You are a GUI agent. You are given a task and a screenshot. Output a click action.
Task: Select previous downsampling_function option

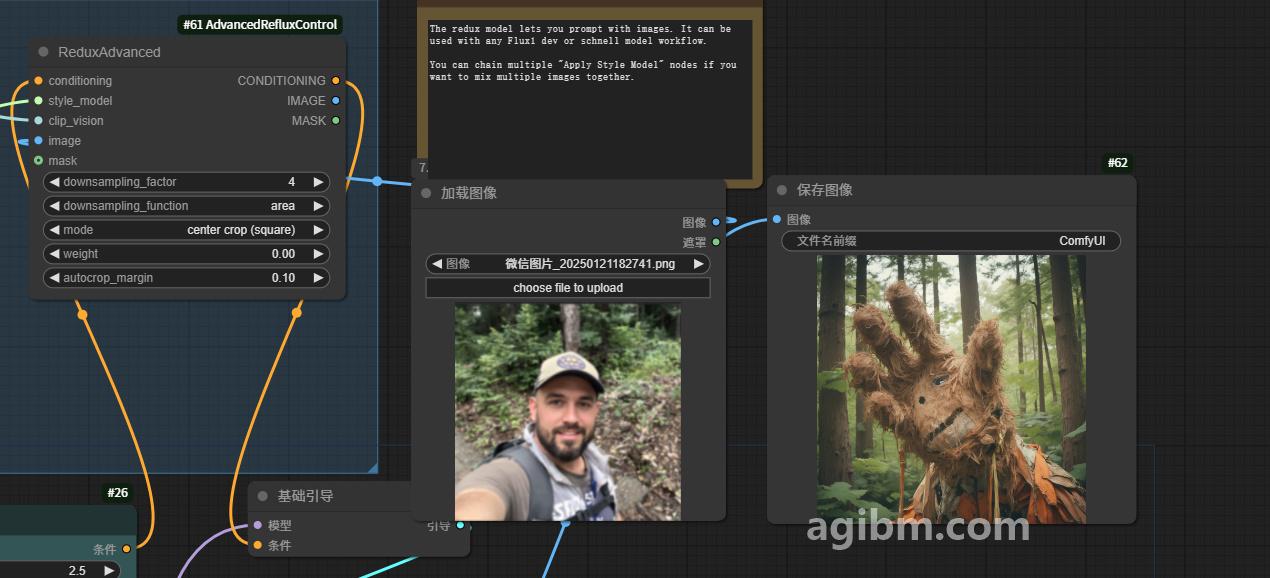[x=54, y=206]
